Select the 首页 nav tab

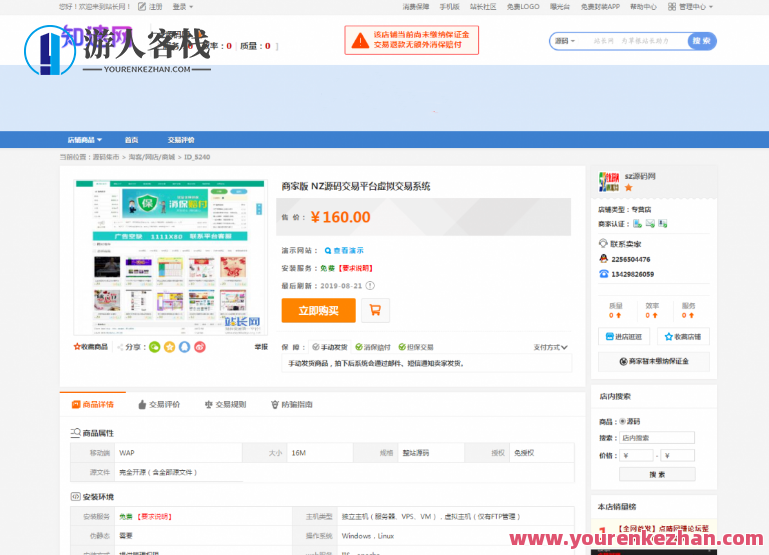131,140
